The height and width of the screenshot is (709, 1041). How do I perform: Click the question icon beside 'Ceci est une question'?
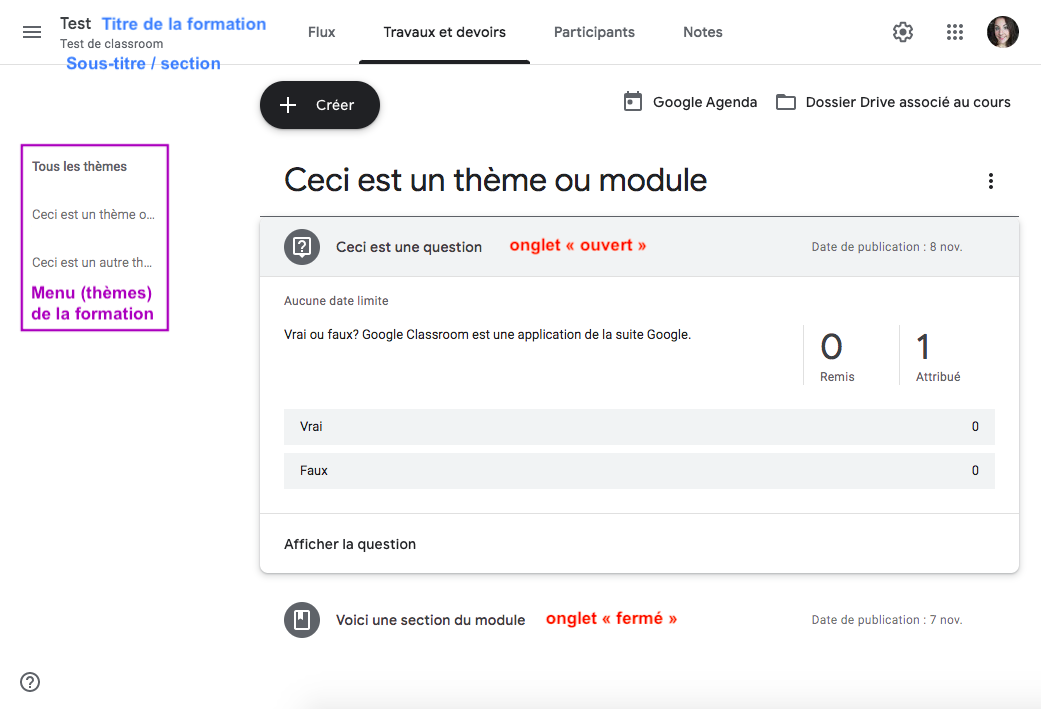click(302, 247)
